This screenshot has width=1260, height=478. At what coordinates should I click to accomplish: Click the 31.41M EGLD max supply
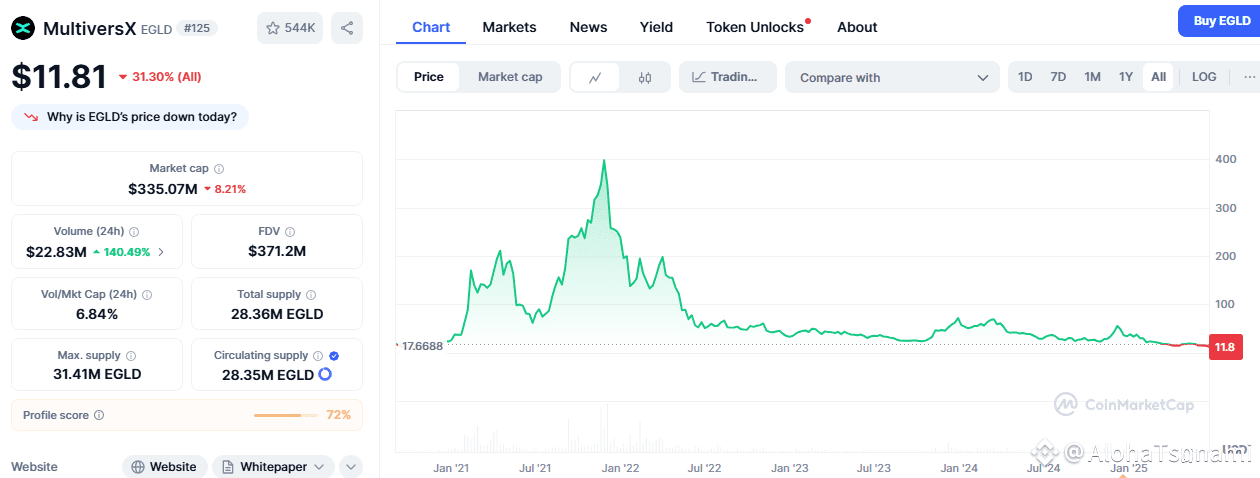pos(96,374)
